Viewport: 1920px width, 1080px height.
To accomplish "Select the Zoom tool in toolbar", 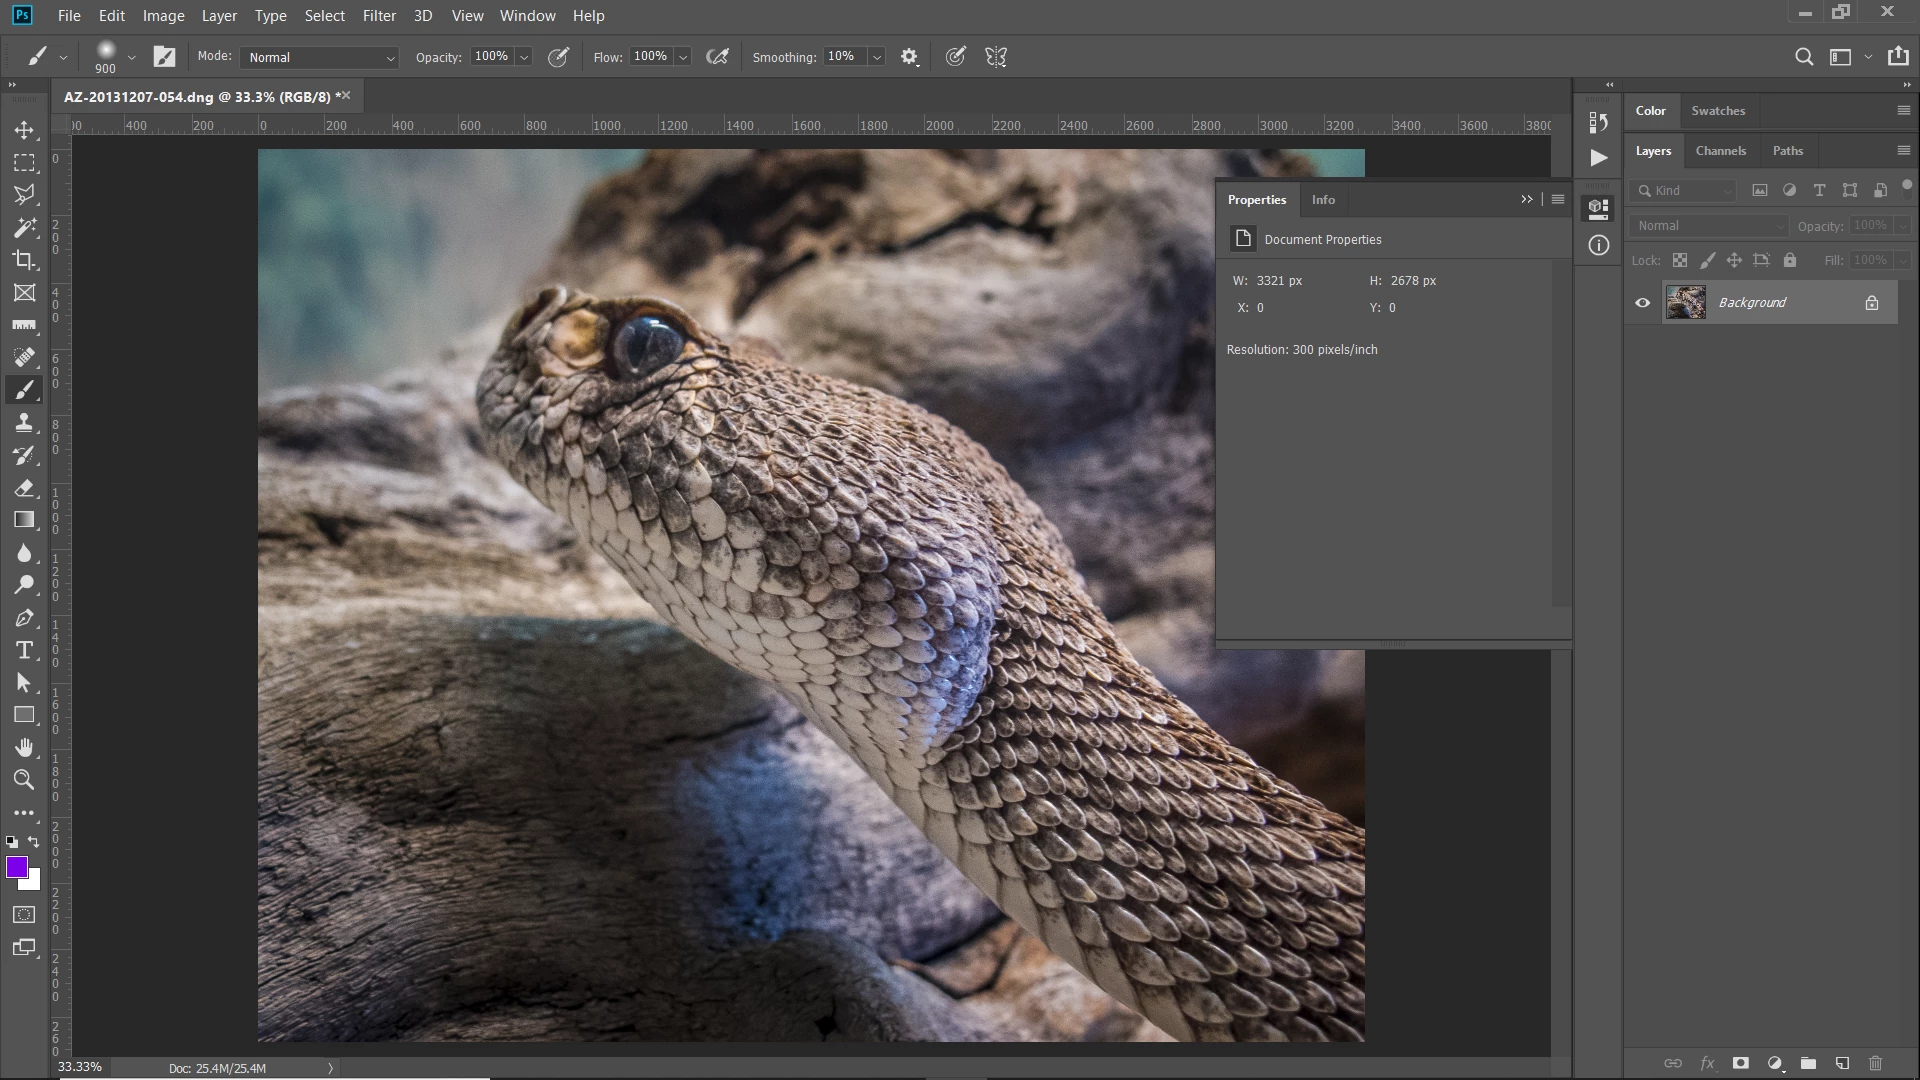I will [x=24, y=780].
